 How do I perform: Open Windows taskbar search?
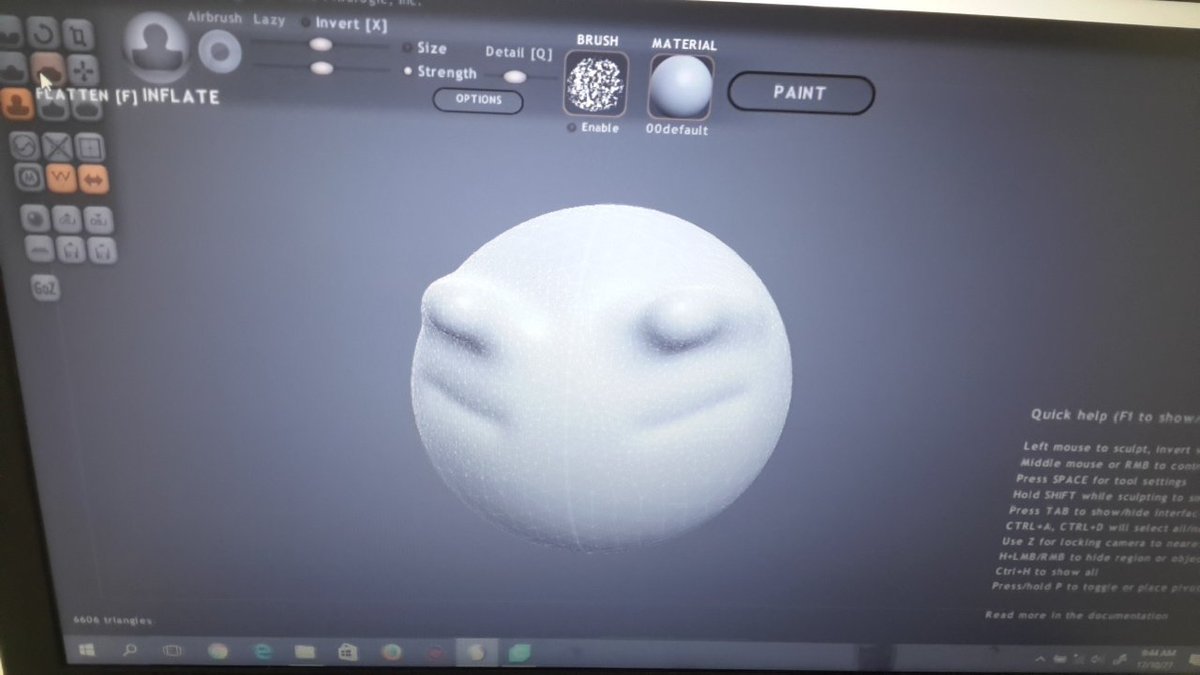coord(130,650)
